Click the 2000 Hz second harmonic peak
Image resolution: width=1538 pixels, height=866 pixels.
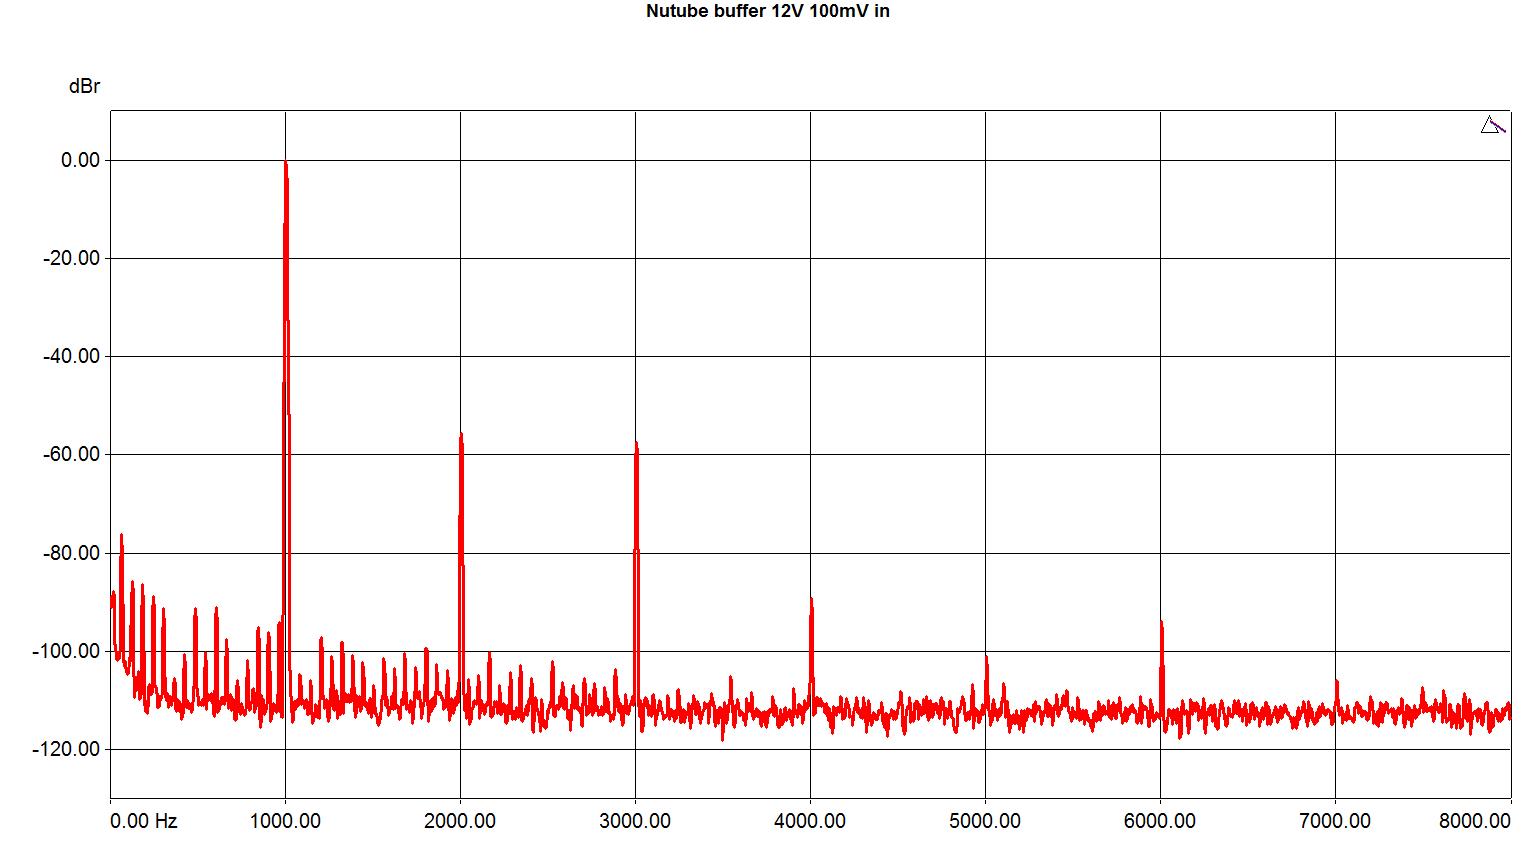click(461, 436)
